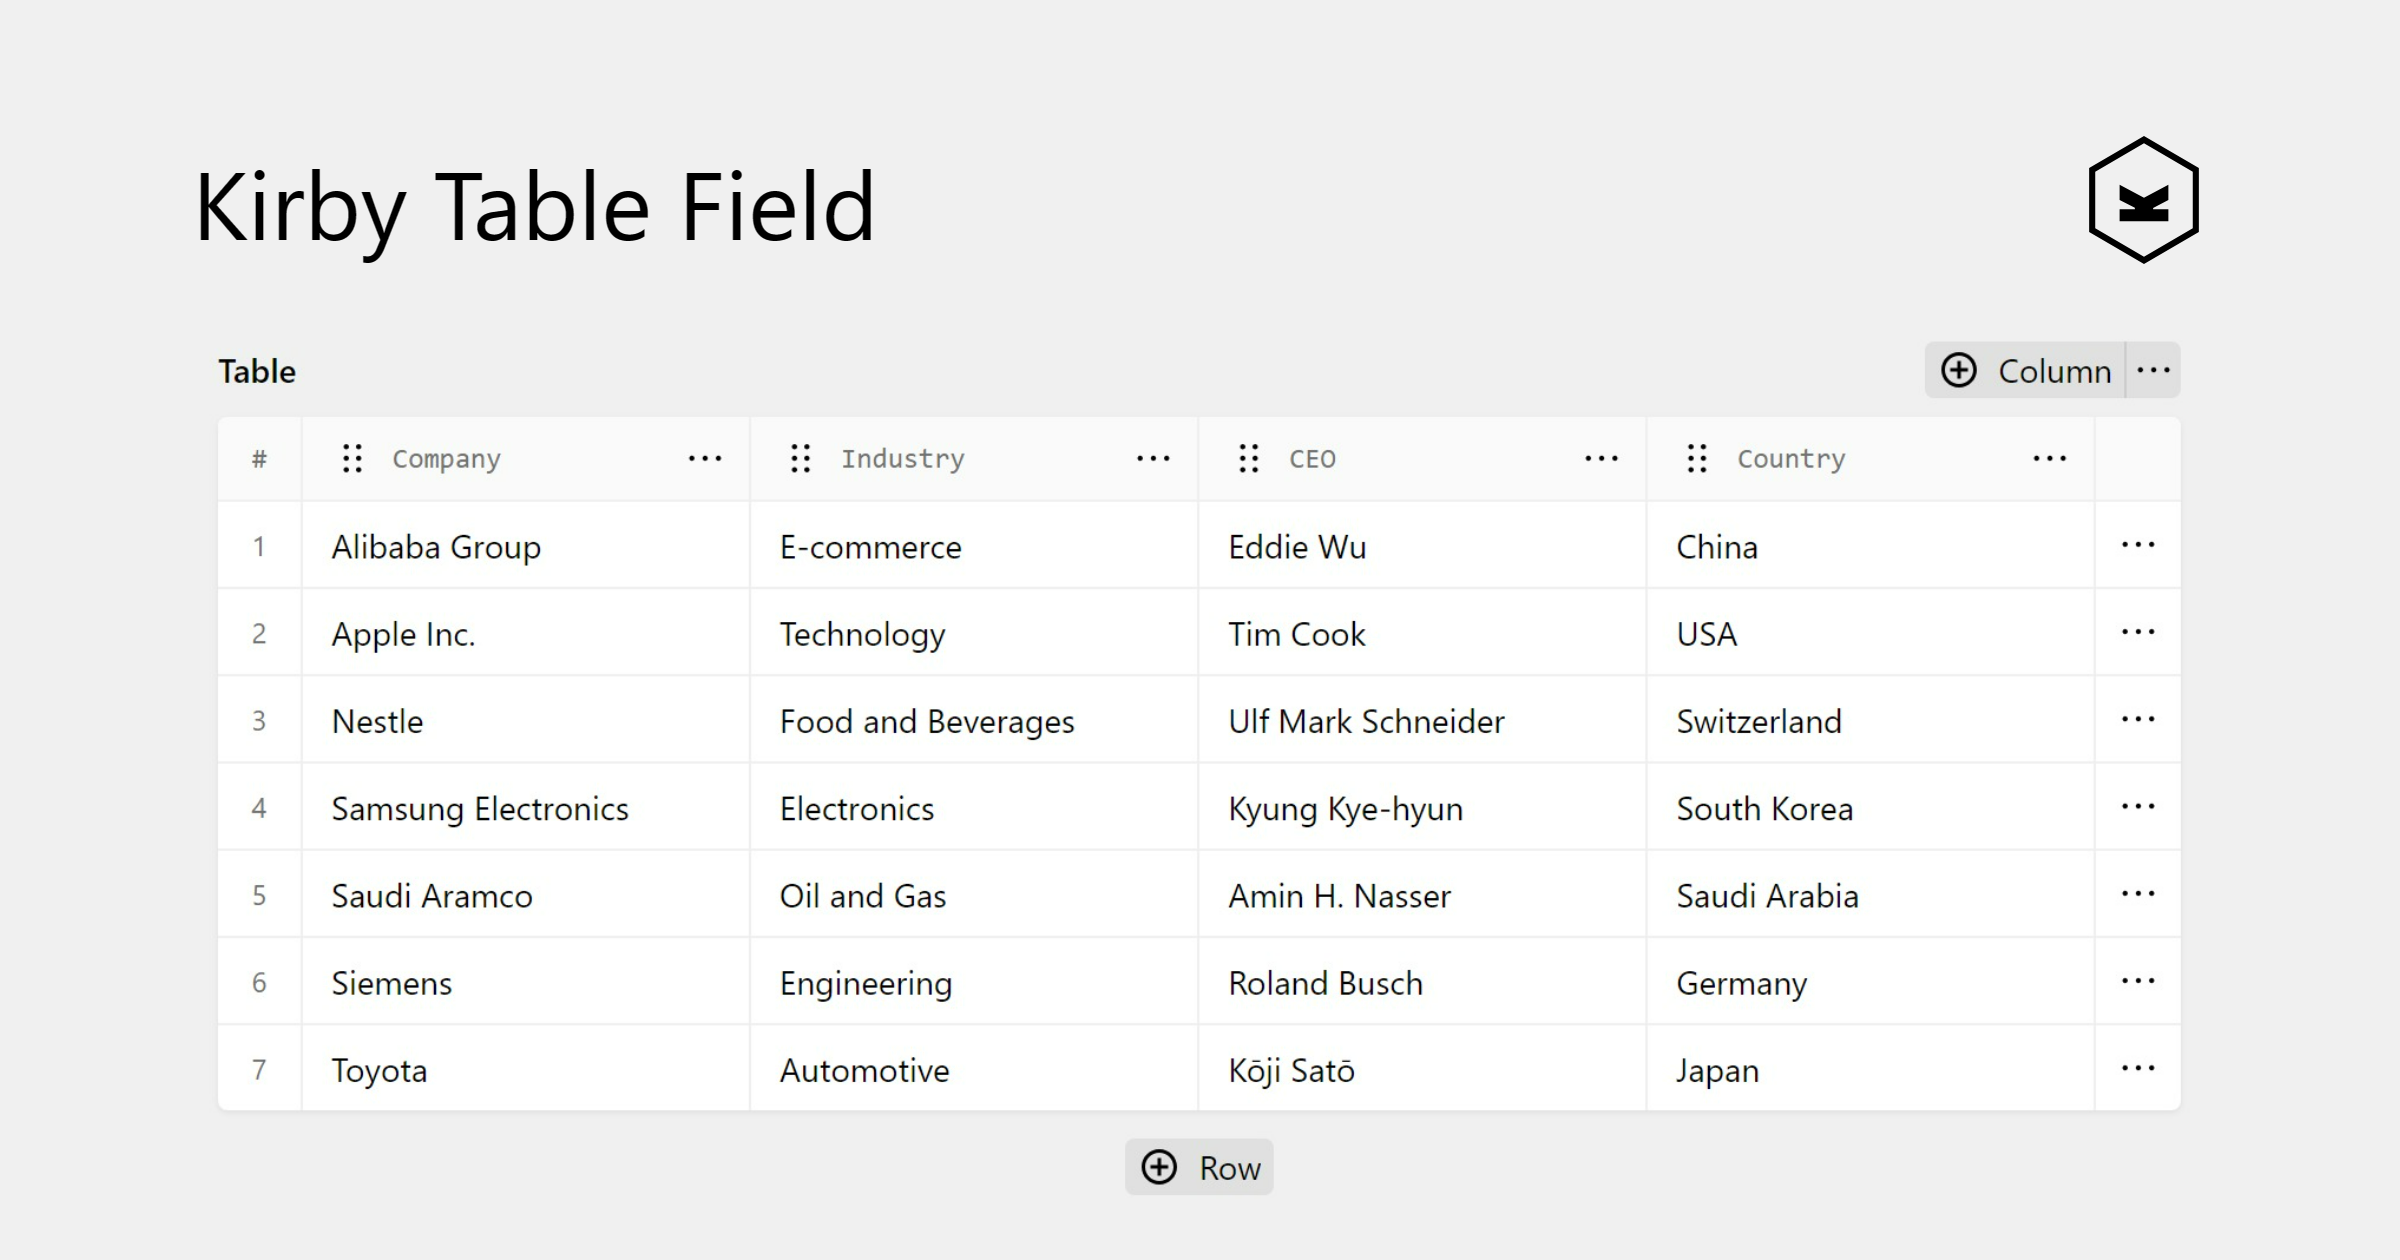Open the Industry column options menu
The image size is (2400, 1260).
tap(1153, 459)
